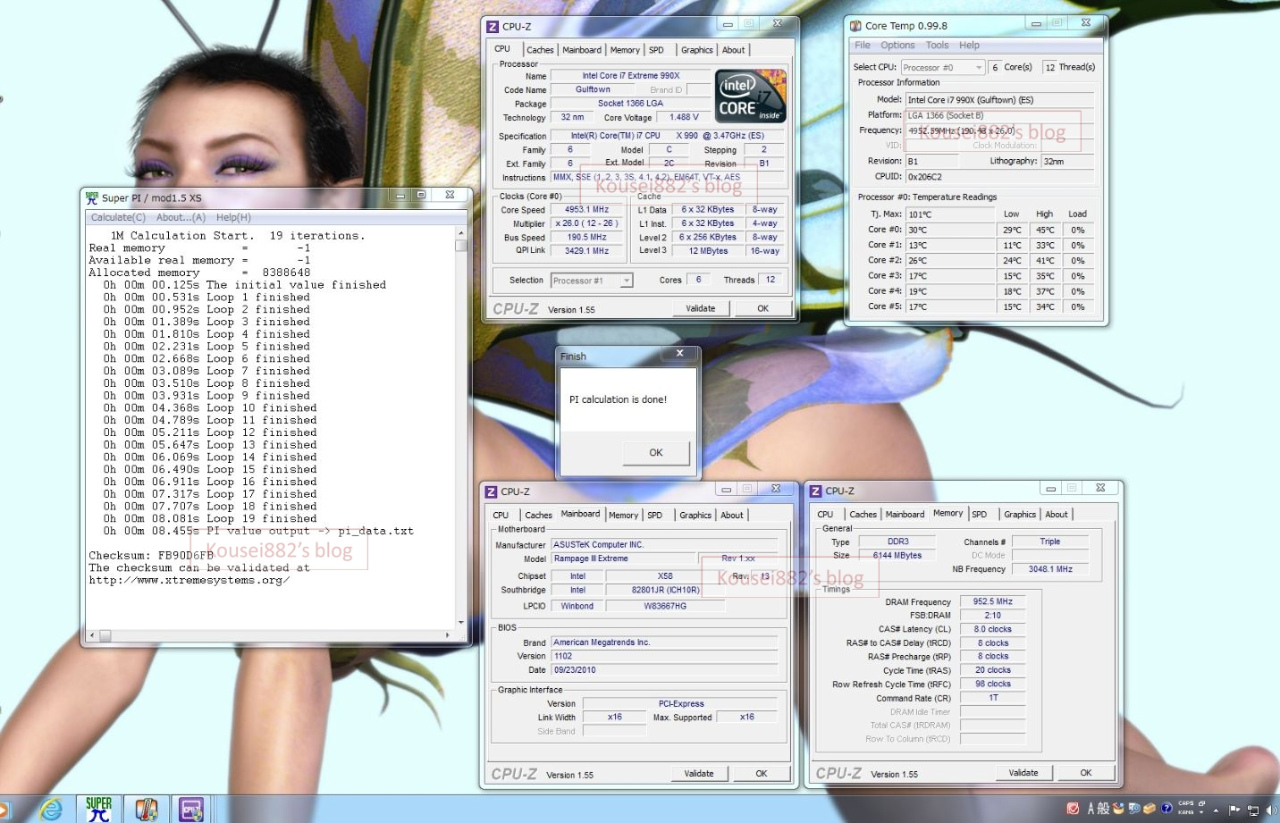
Task: Switch to the CPU-Z taskbar icon
Action: 192,808
